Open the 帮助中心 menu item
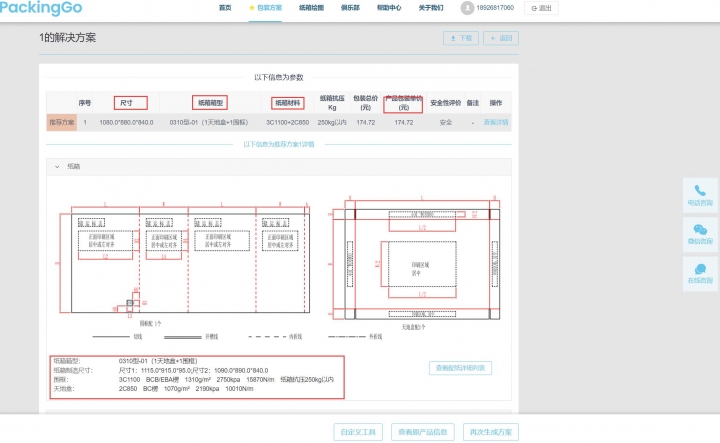720x443 pixels. click(389, 8)
